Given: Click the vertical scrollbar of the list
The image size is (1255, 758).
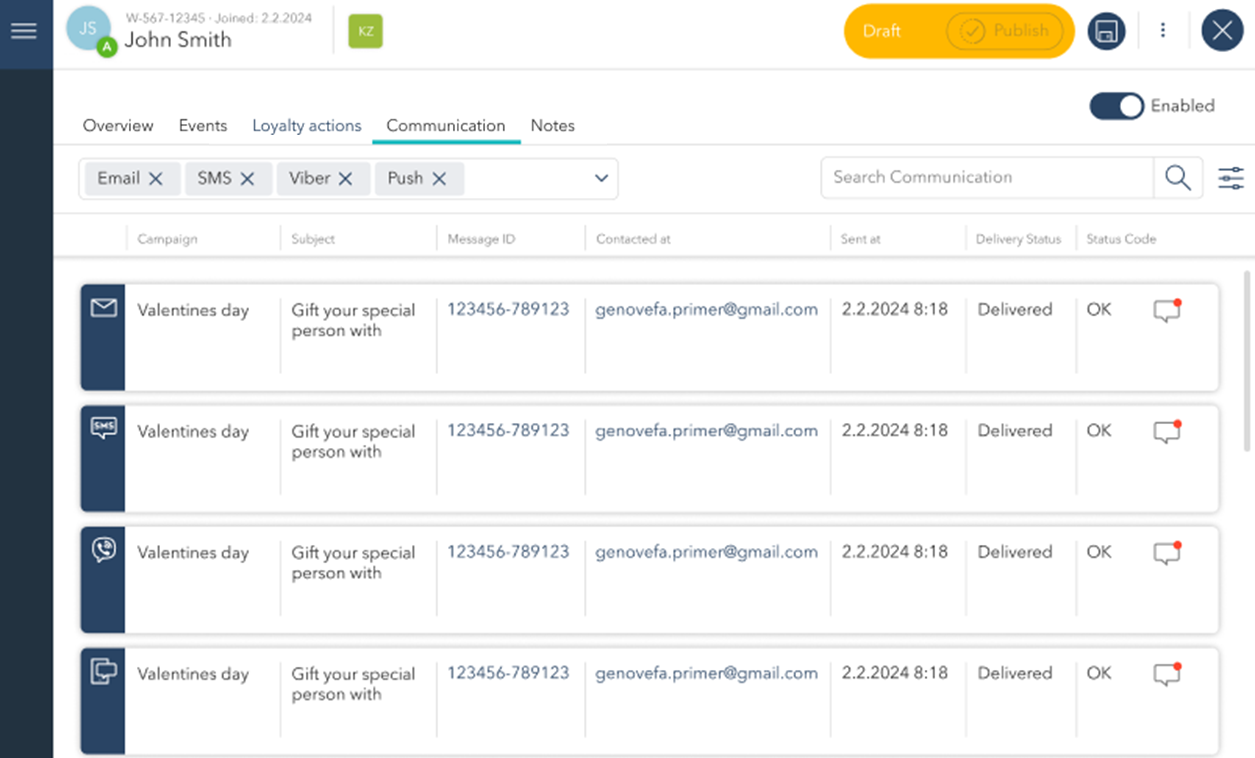Looking at the screenshot, I should [1246, 360].
